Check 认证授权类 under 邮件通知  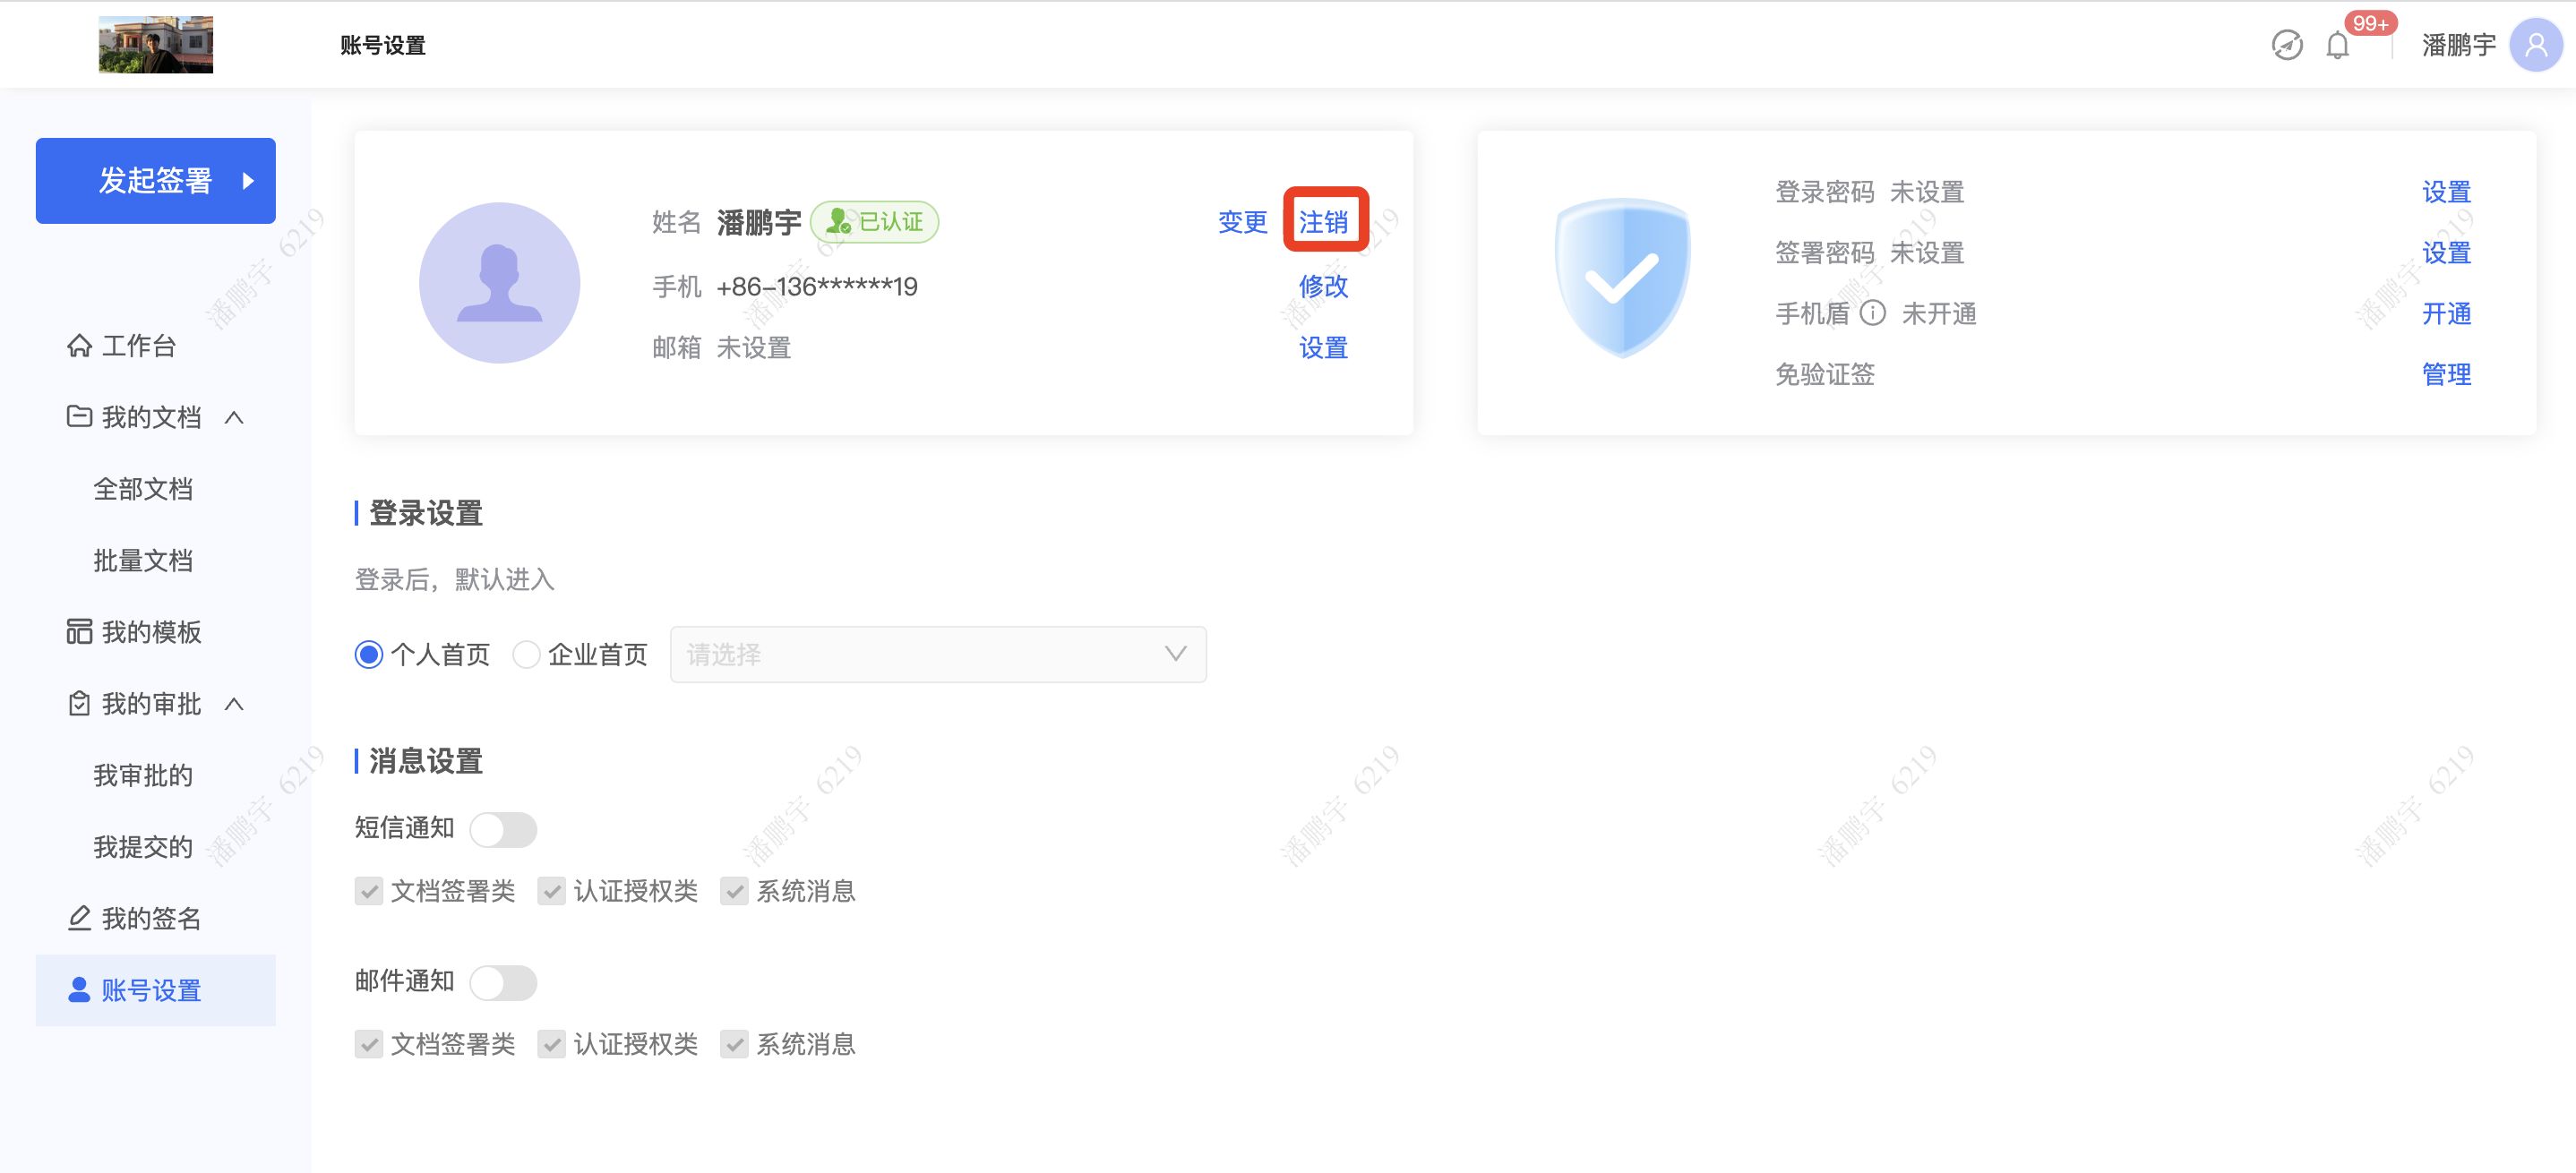[552, 1044]
